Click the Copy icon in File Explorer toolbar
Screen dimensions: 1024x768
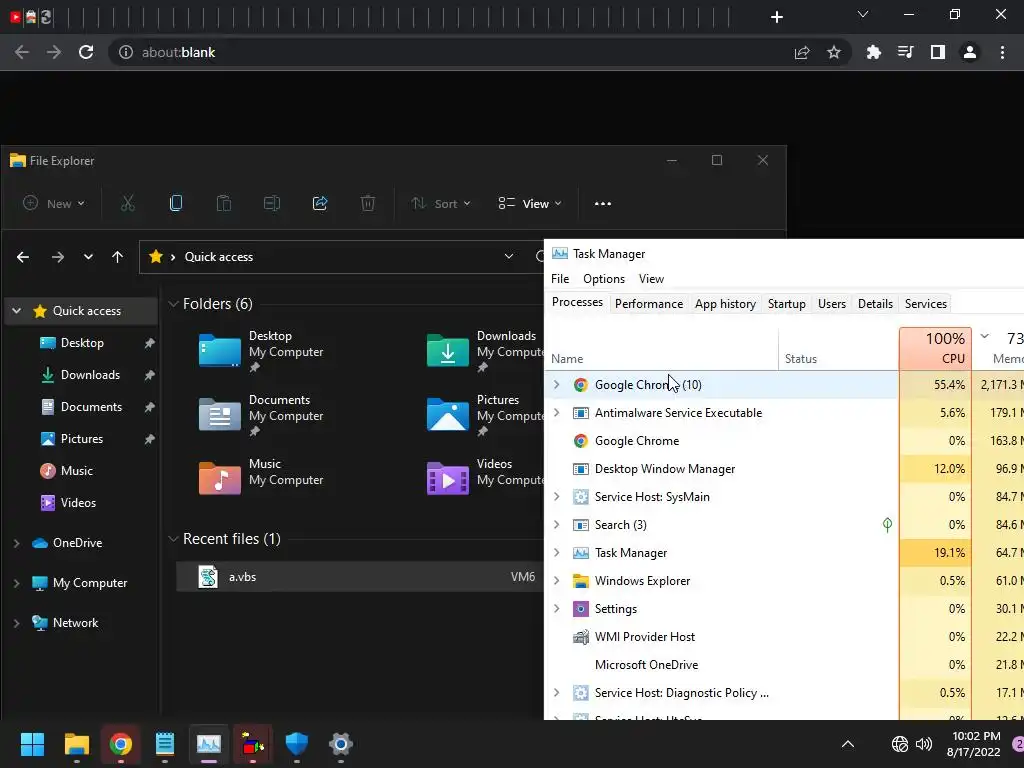pyautogui.click(x=176, y=204)
